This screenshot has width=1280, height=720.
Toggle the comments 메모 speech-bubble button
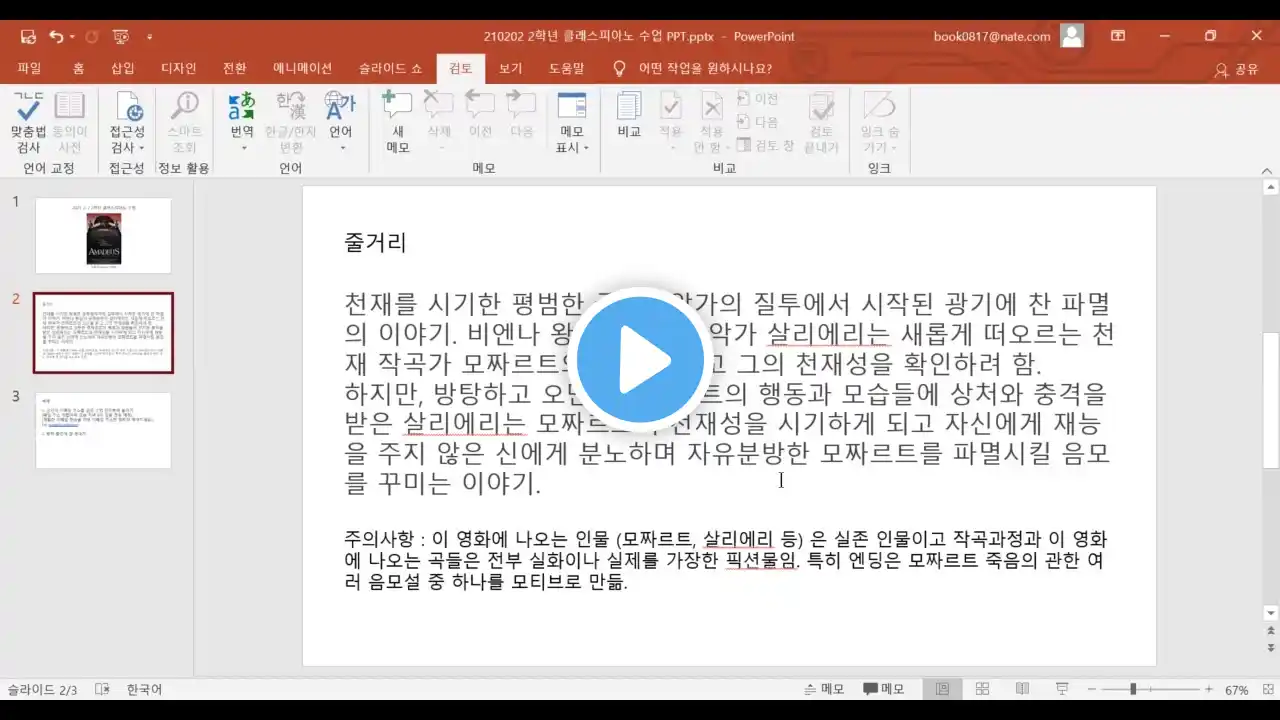coord(883,689)
